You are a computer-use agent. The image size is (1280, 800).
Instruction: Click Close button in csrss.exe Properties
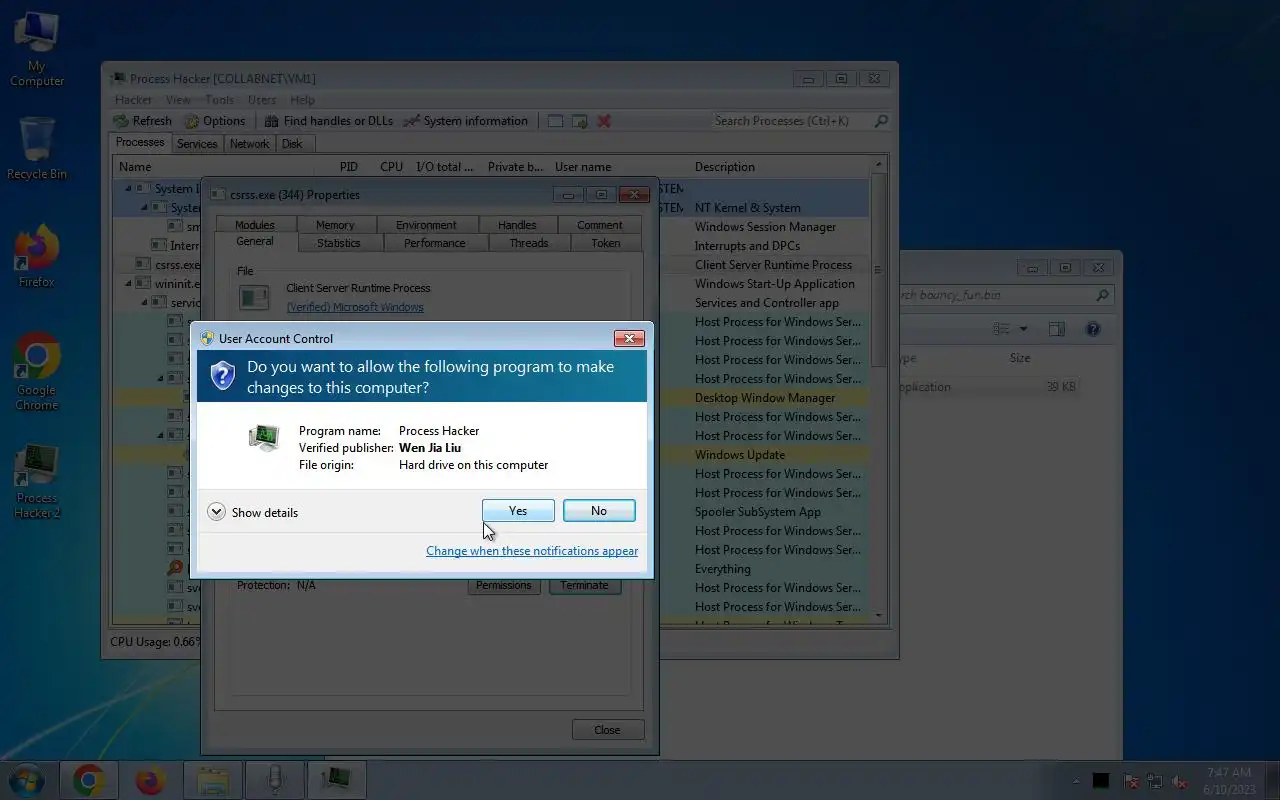[608, 730]
